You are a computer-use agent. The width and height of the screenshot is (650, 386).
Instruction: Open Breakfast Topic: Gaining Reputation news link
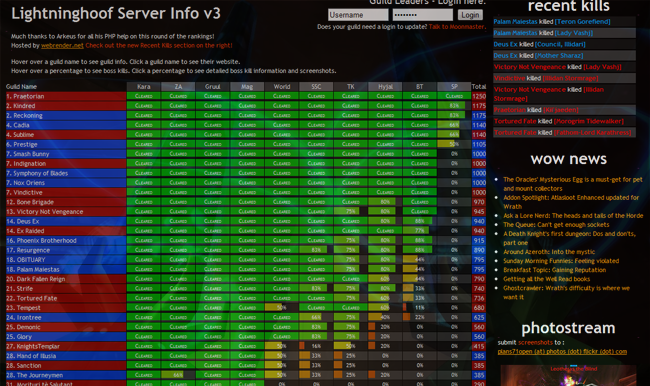(x=555, y=270)
